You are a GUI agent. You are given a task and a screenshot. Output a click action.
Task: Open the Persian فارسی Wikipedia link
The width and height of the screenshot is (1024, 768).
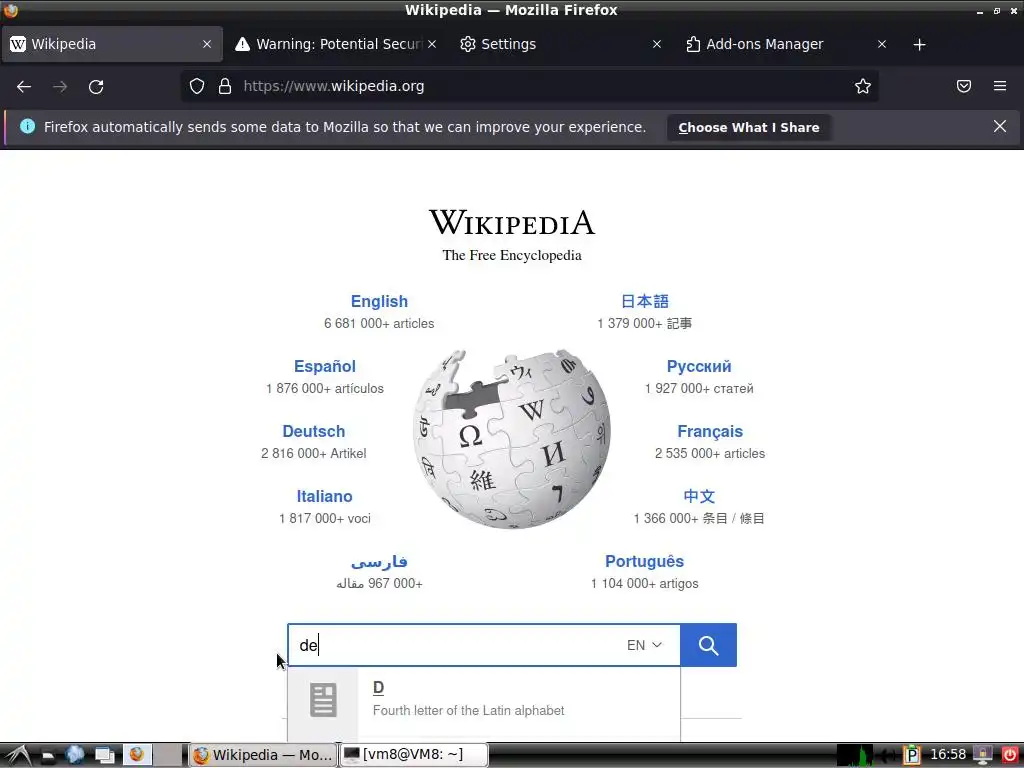[379, 561]
